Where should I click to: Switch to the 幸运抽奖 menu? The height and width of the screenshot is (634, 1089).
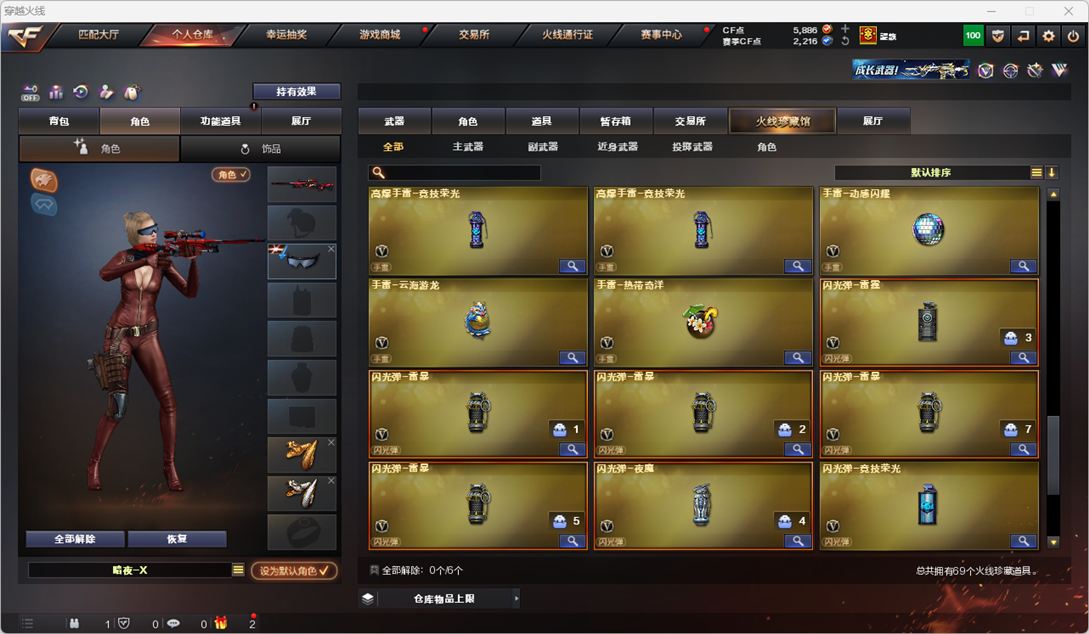coord(286,35)
